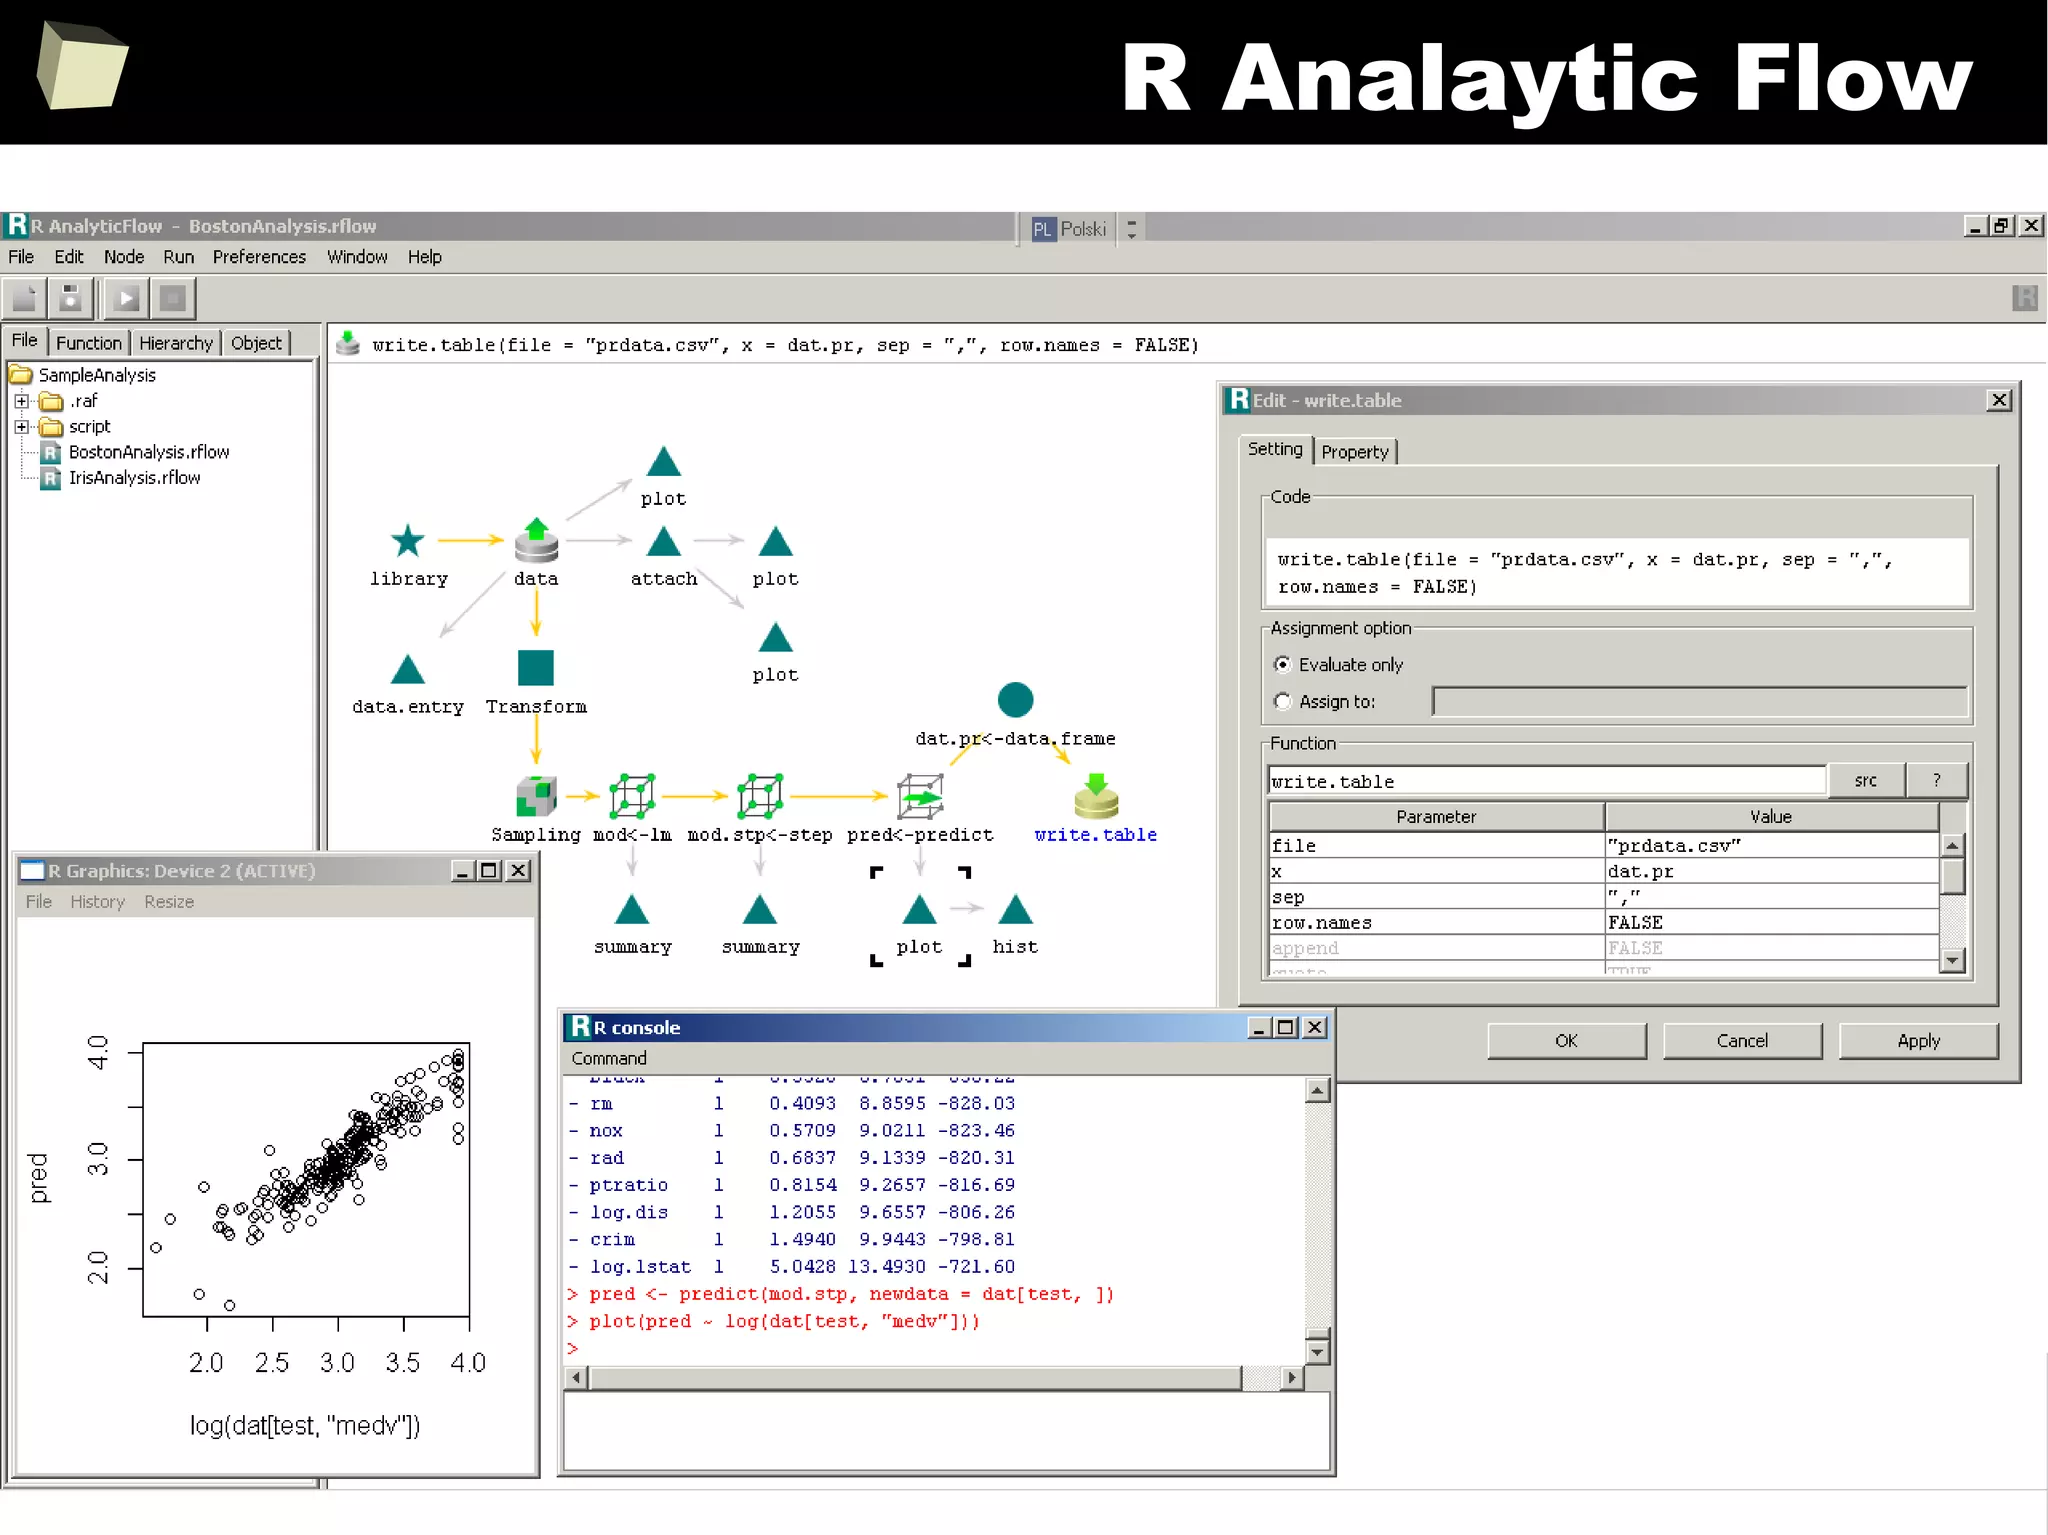Screen dimensions: 2048x1535
Task: Switch to the Hierarchy tab
Action: click(176, 343)
